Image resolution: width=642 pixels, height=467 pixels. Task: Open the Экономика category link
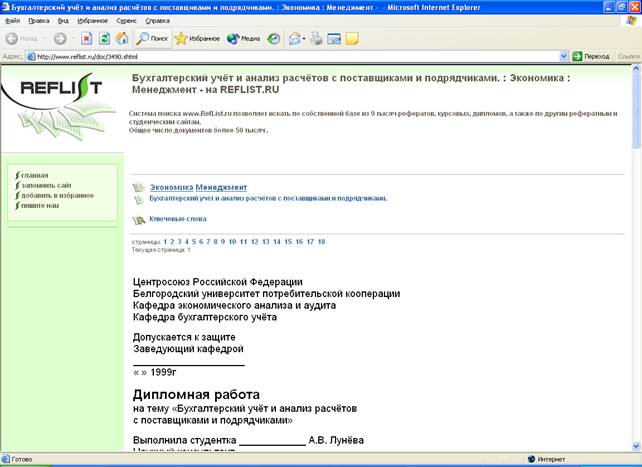point(171,187)
